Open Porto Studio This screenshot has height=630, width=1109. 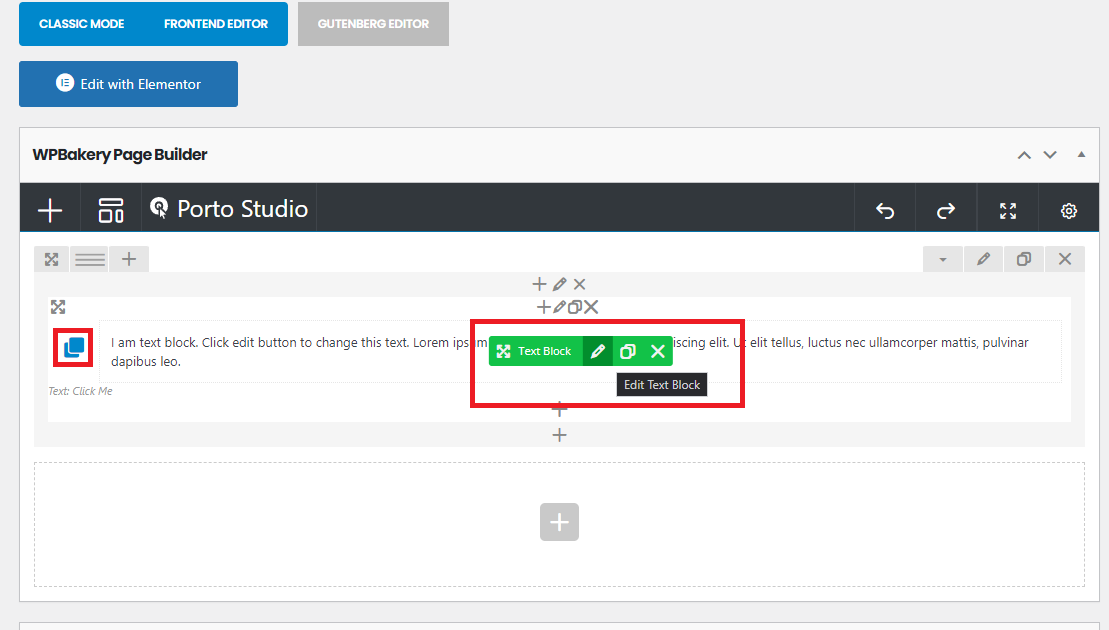pyautogui.click(x=229, y=209)
